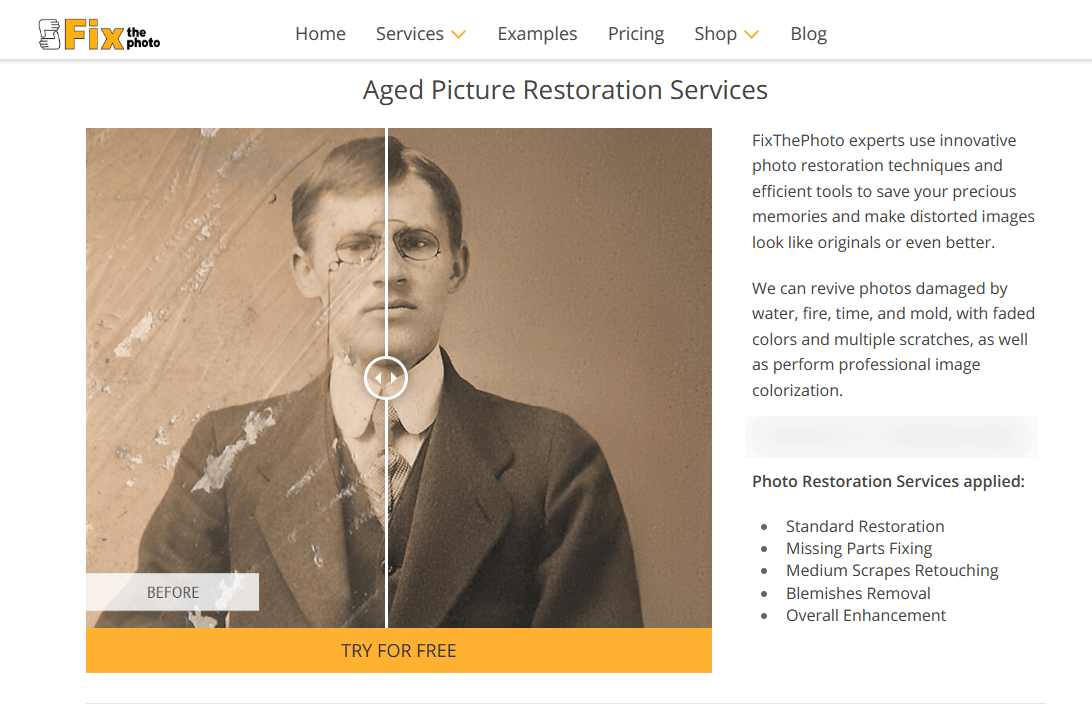Open the Blog page
1092x709 pixels.
(x=808, y=34)
